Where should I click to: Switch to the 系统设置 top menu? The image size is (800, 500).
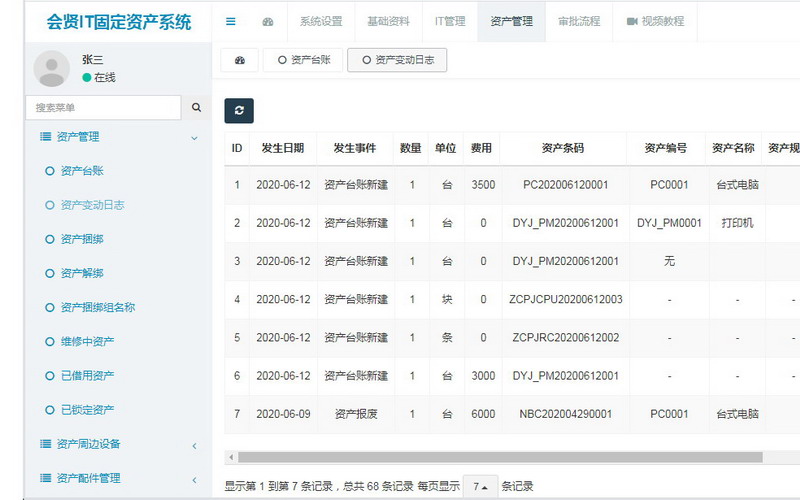pyautogui.click(x=320, y=21)
